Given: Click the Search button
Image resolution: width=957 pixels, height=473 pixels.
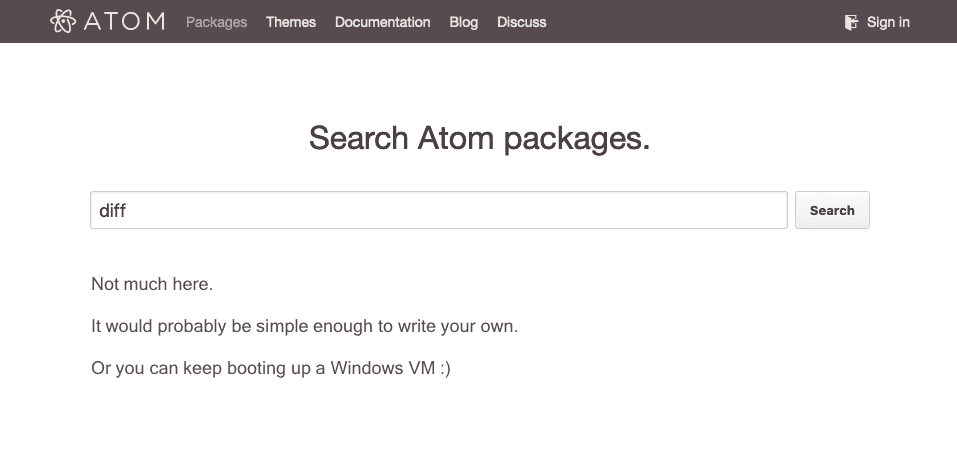Looking at the screenshot, I should tap(832, 210).
